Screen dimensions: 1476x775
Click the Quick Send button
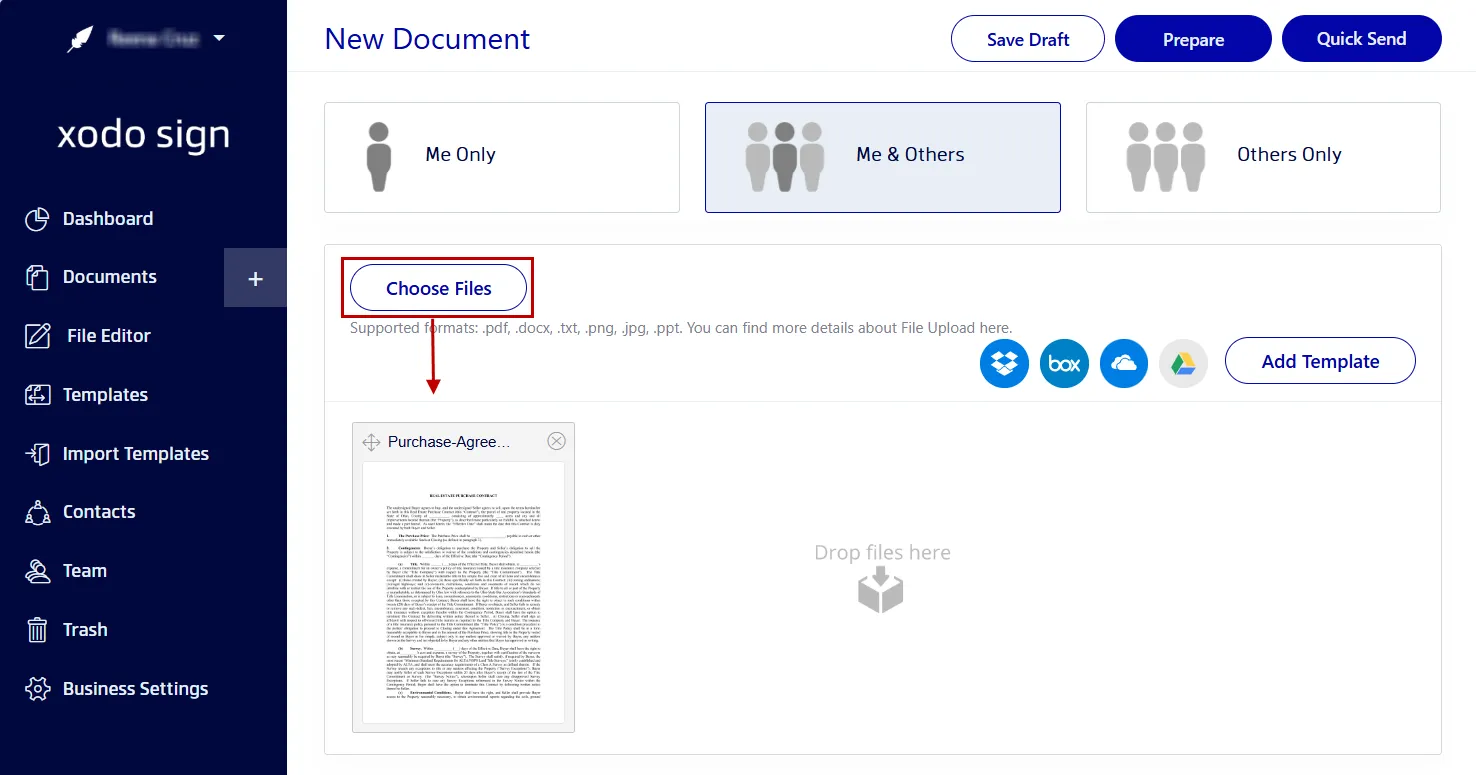1361,38
